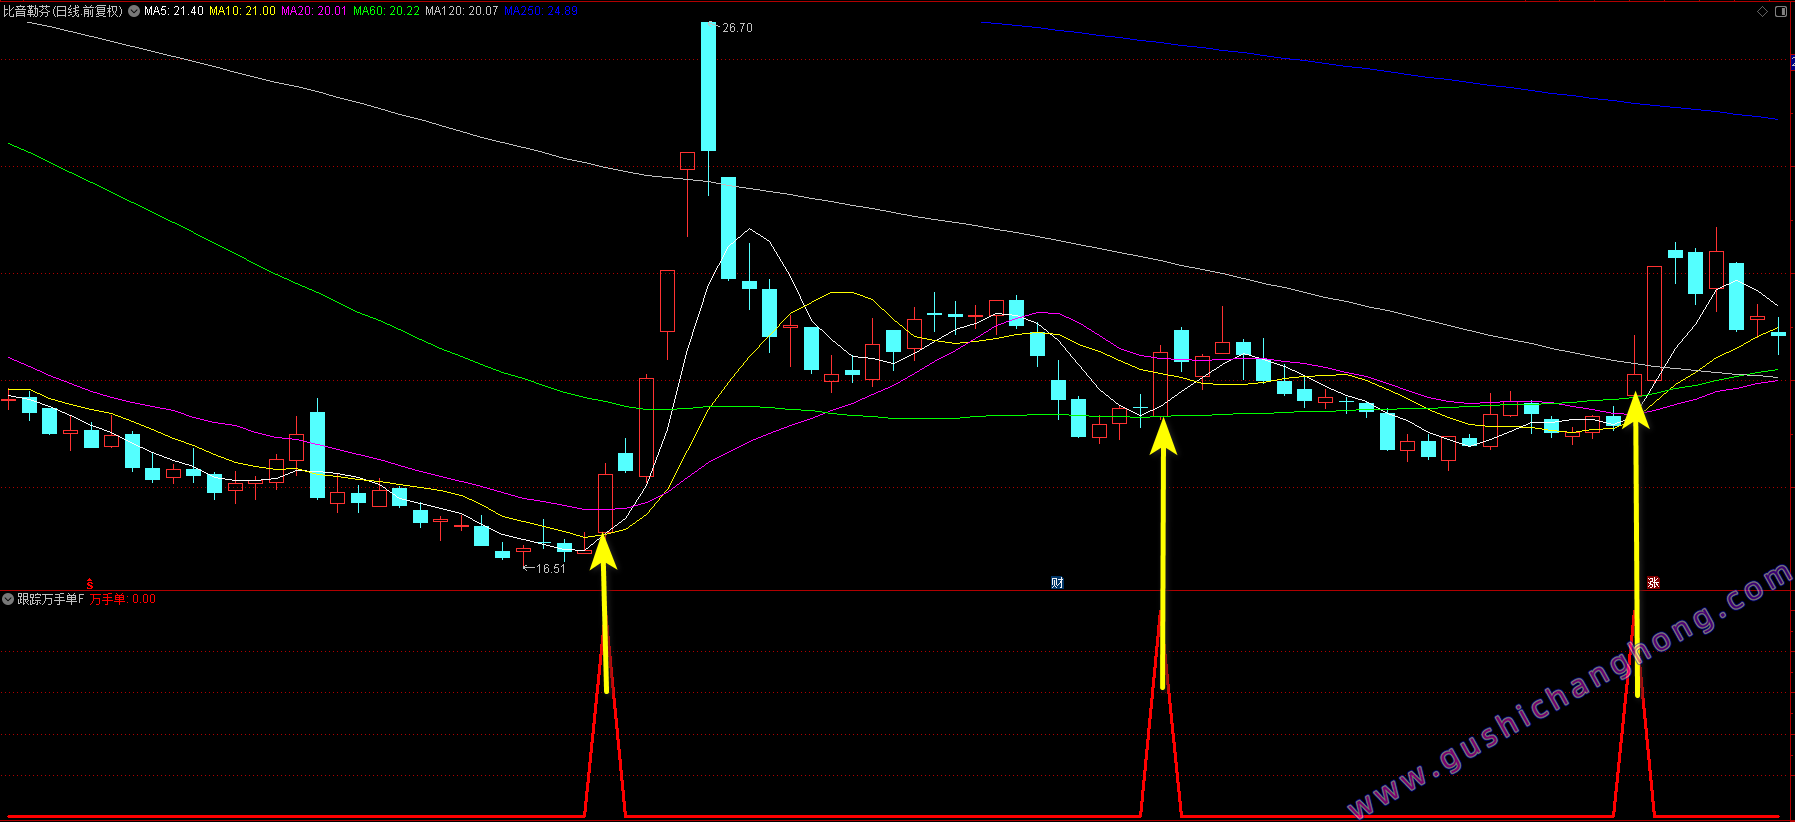This screenshot has height=822, width=1795.
Task: Click the tall cyan candlestick peaking at 26.70
Action: pyautogui.click(x=708, y=86)
